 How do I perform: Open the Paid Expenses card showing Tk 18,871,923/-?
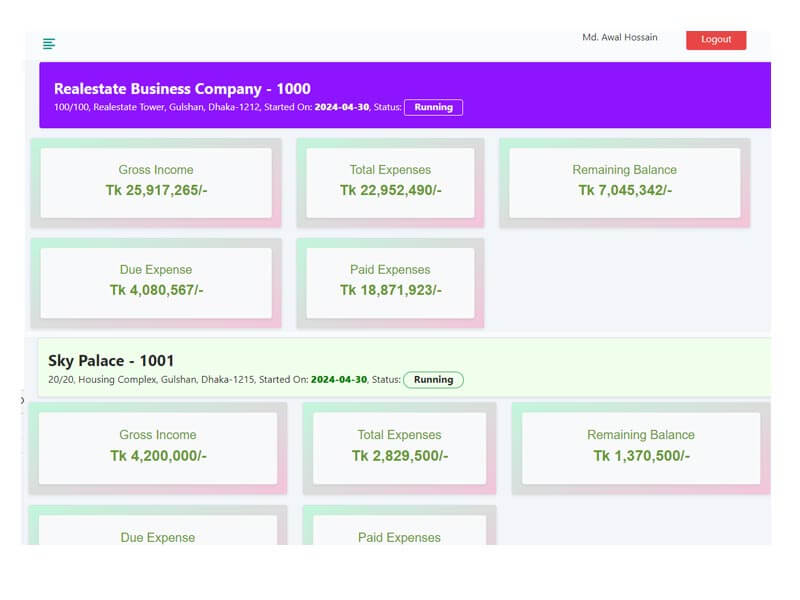pyautogui.click(x=390, y=282)
